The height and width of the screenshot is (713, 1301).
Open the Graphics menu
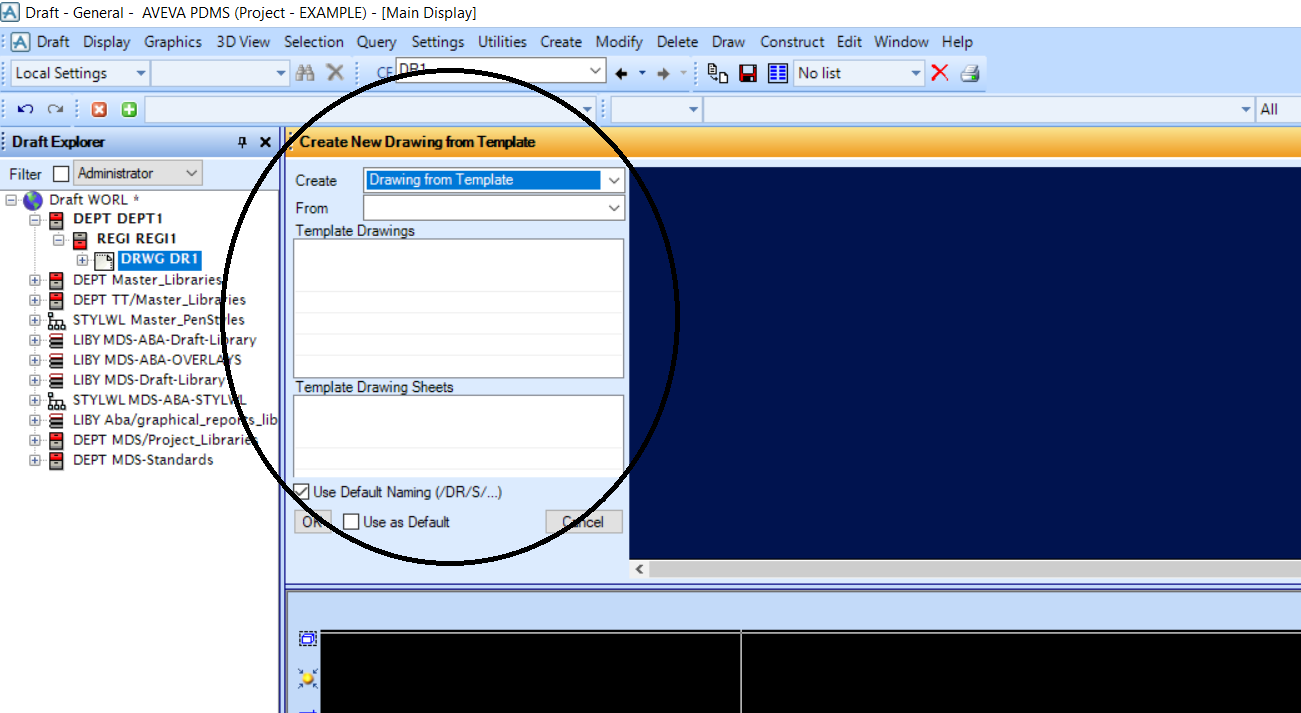pos(173,42)
